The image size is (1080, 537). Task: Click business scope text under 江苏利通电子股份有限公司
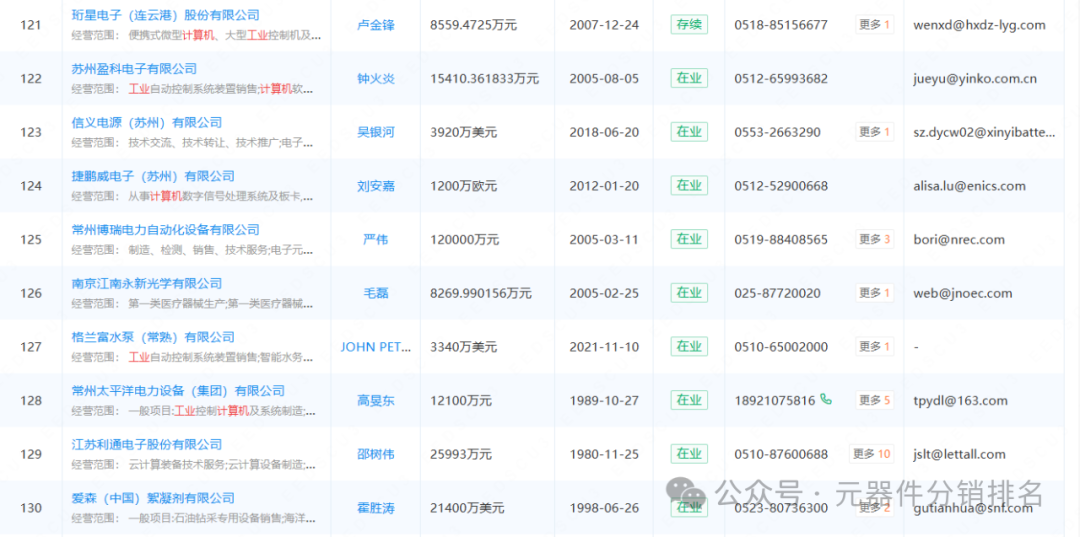tap(196, 465)
